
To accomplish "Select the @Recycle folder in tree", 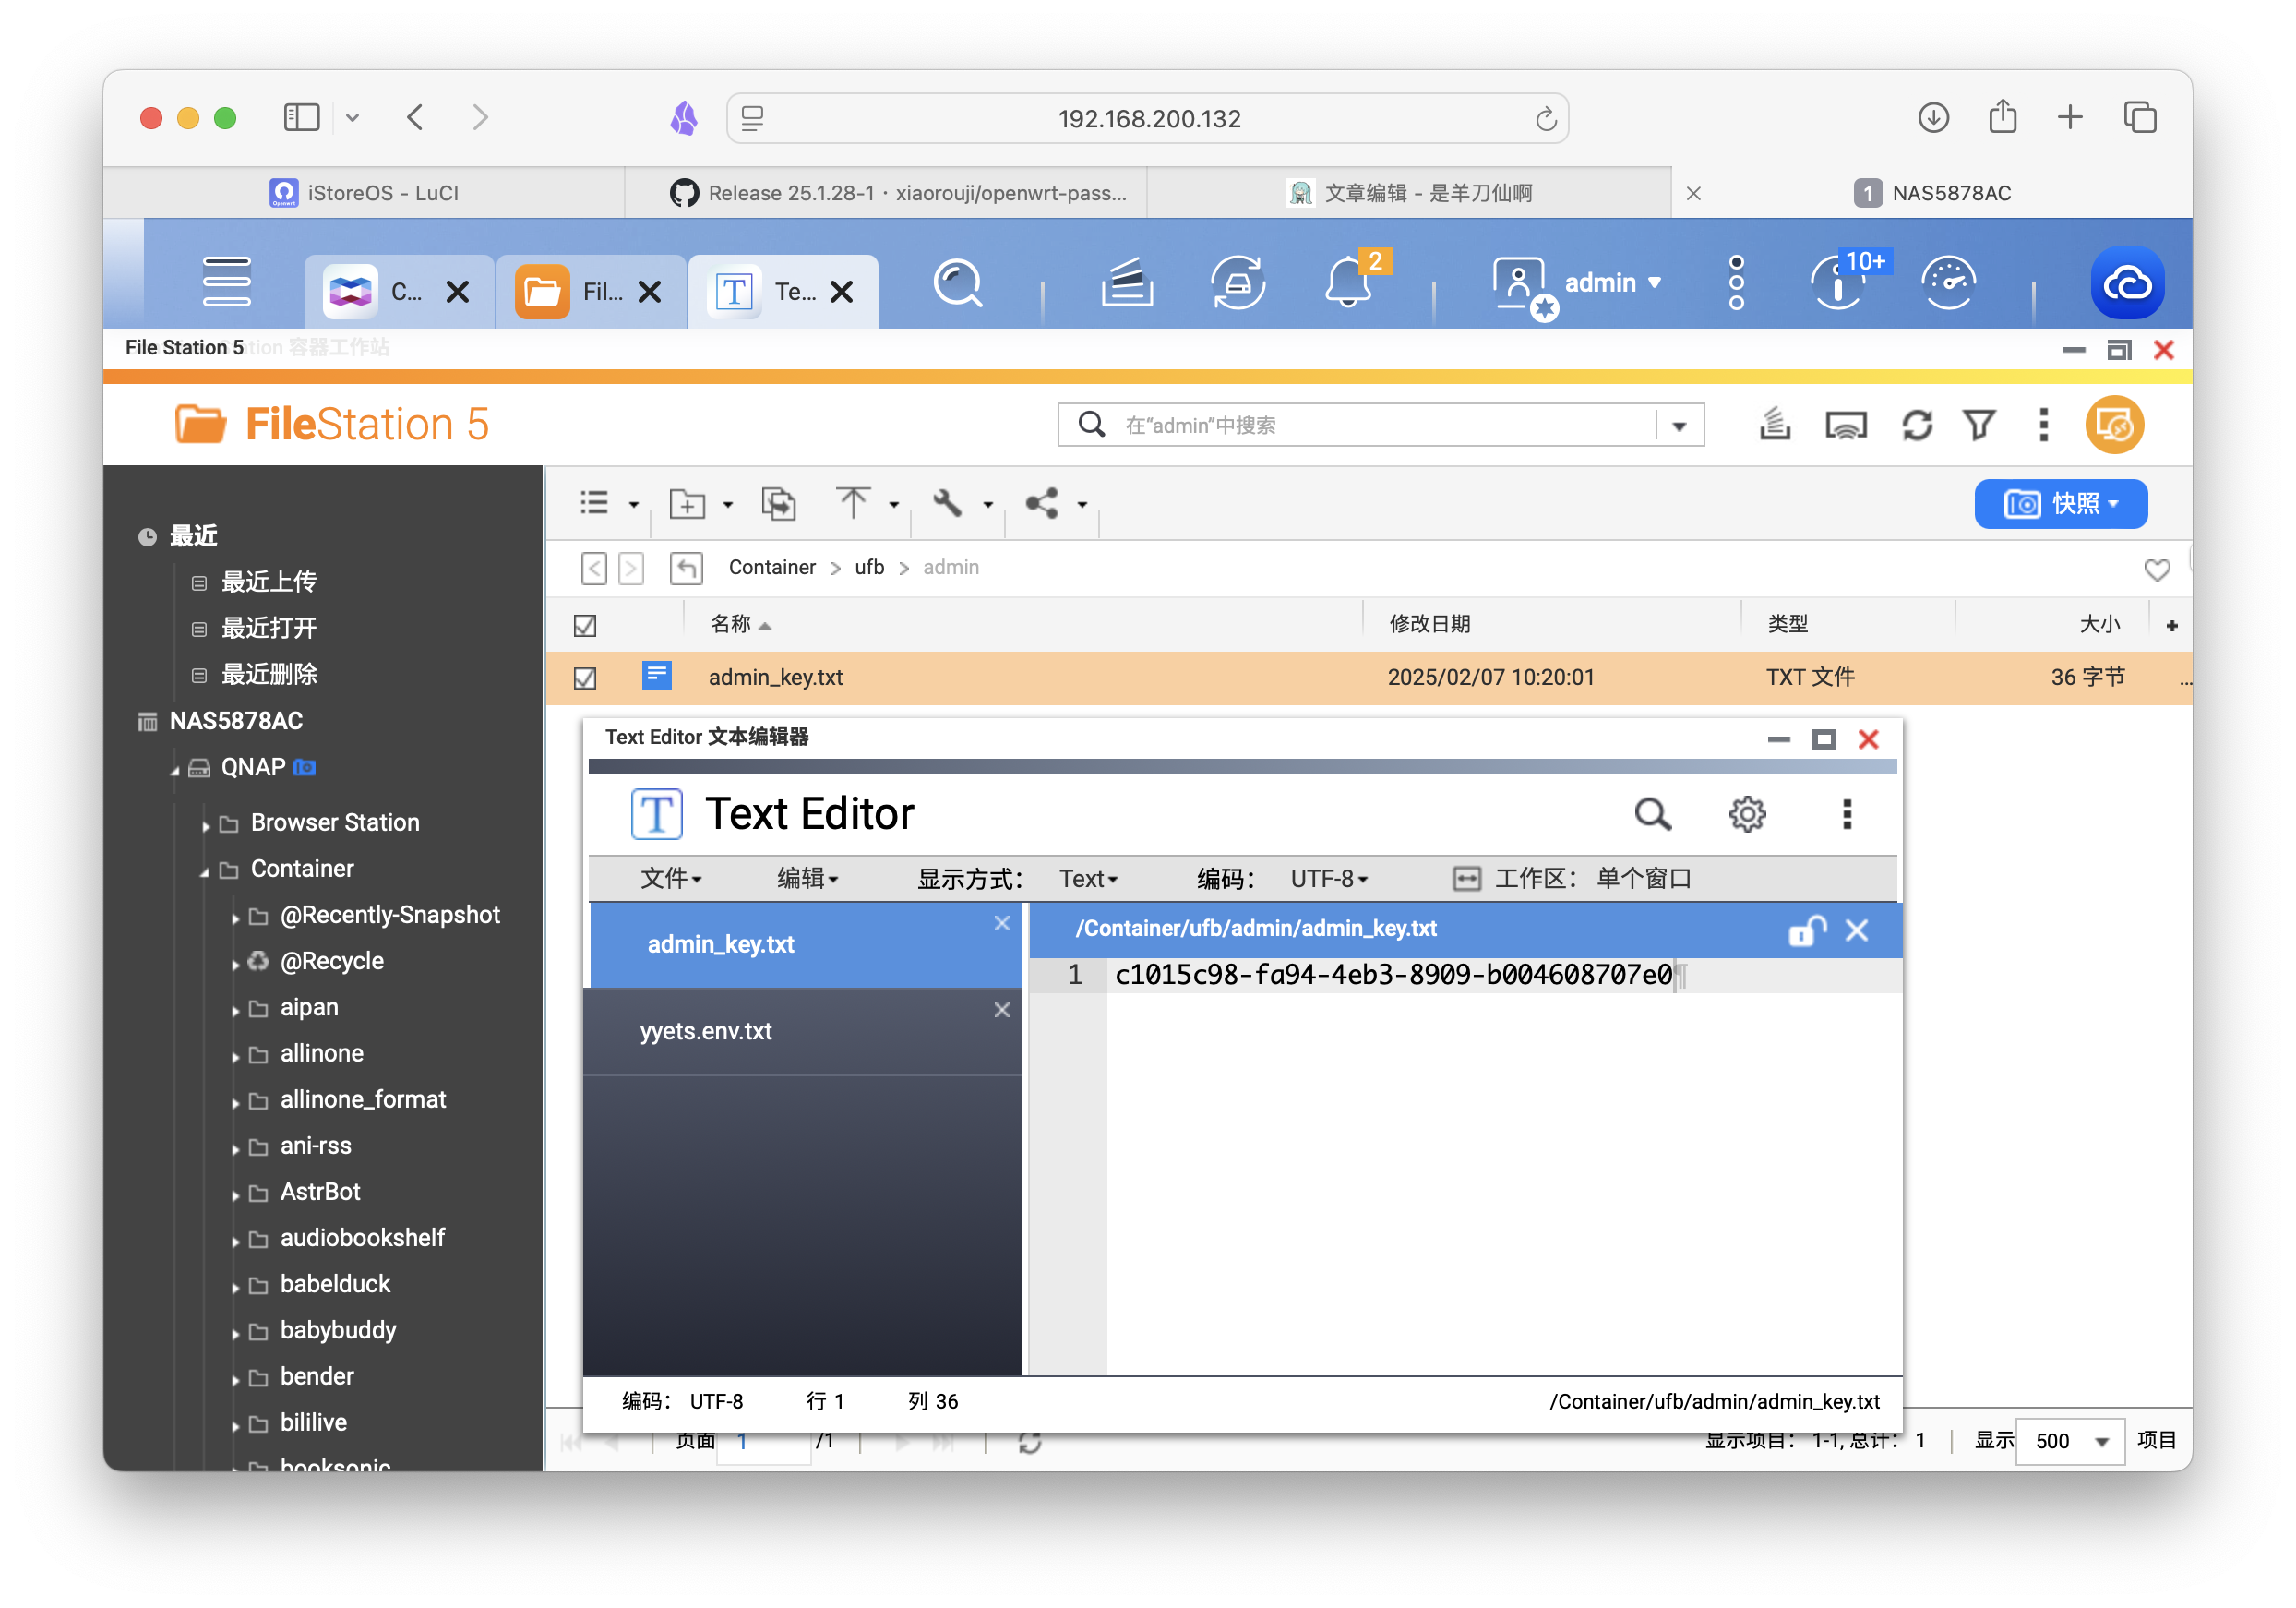I will [x=331, y=962].
